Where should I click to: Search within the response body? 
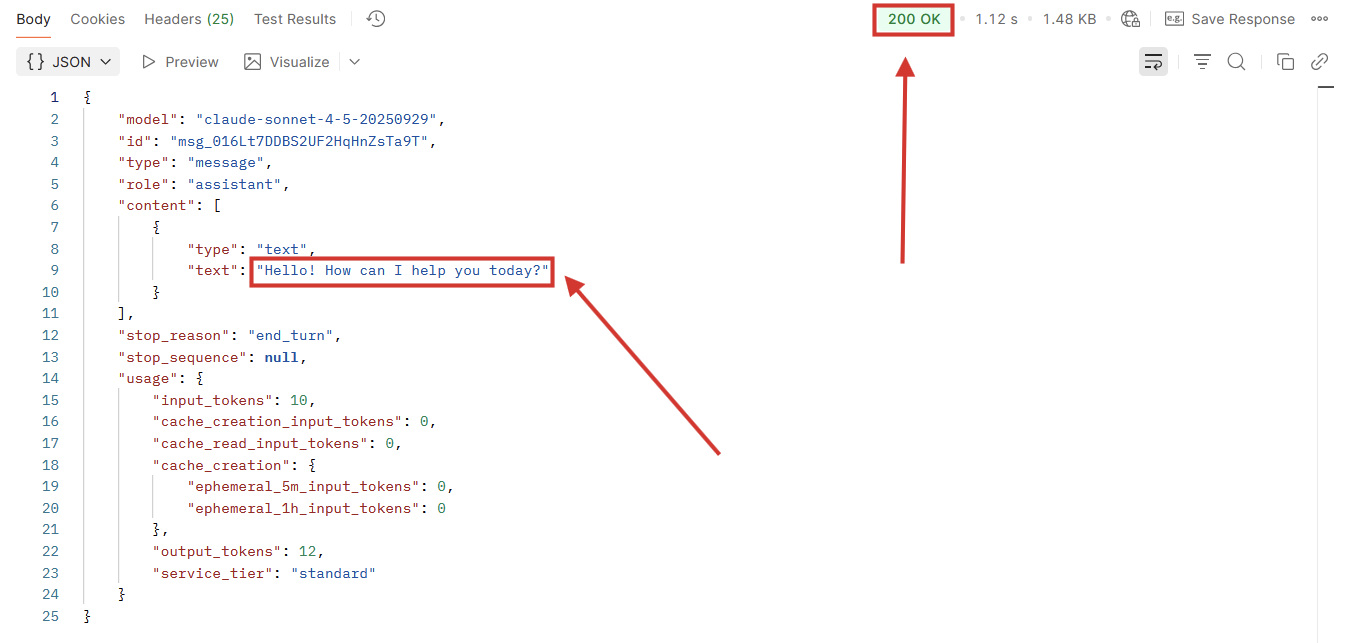(x=1236, y=61)
